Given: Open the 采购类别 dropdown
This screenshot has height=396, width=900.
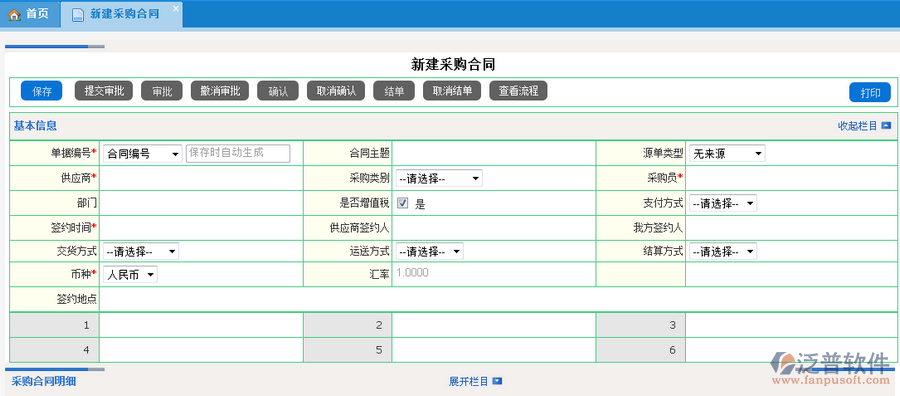Looking at the screenshot, I should click(x=439, y=178).
